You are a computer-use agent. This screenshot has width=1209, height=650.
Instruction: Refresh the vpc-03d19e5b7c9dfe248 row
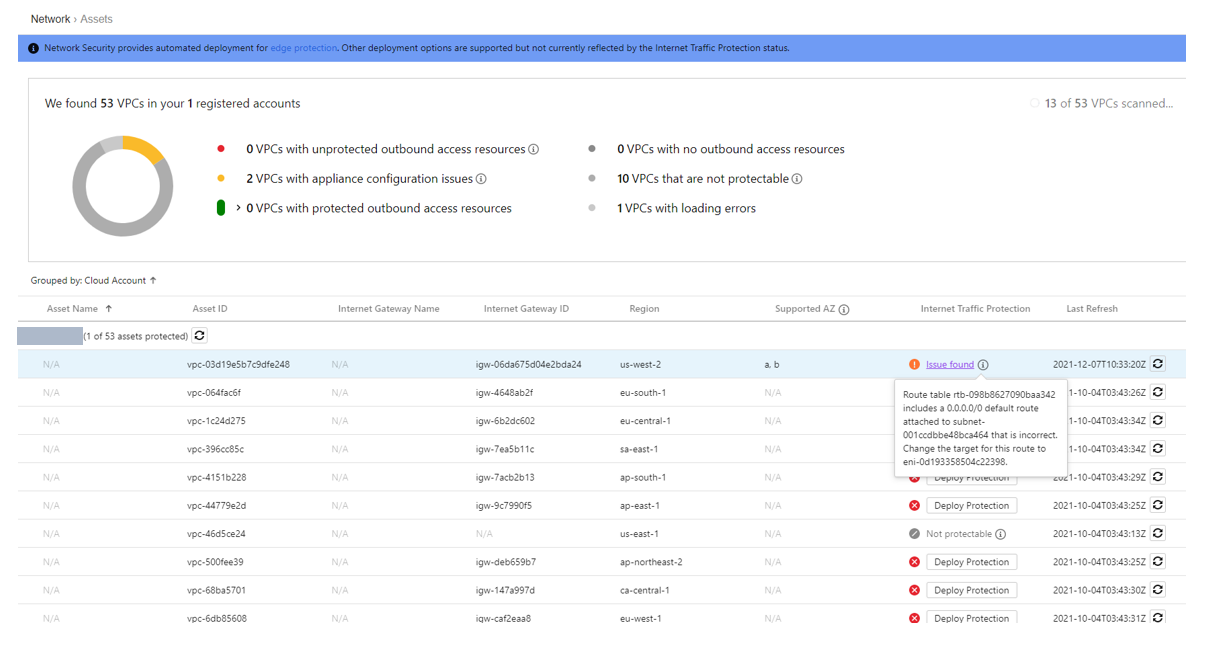[x=1157, y=364]
